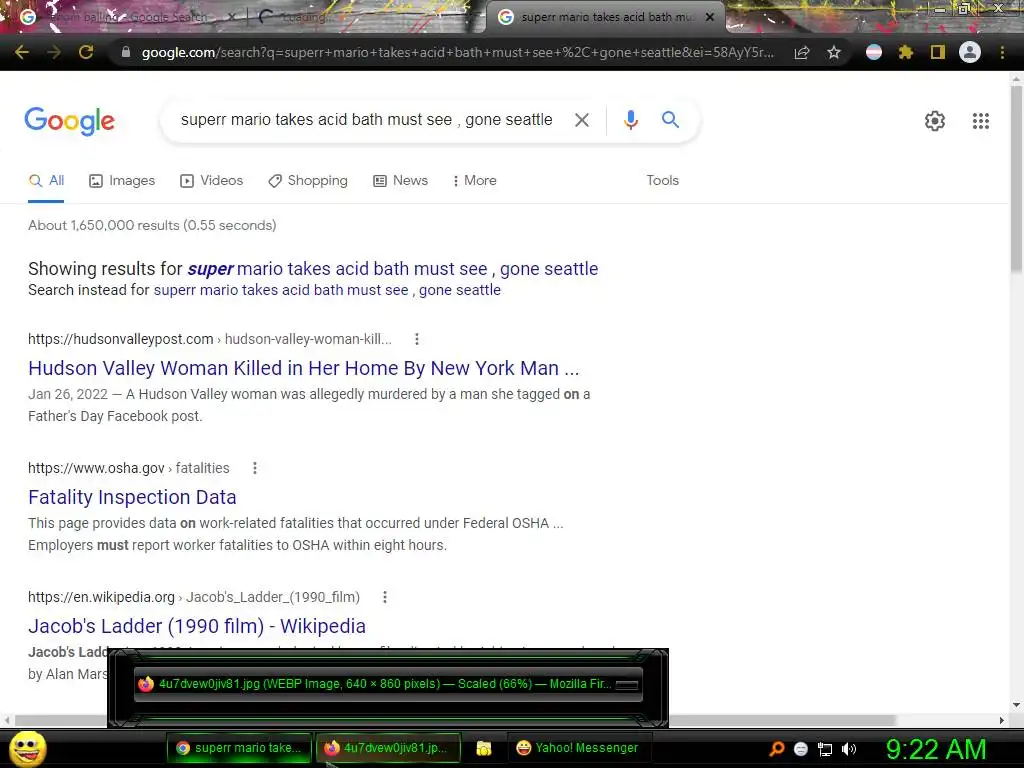This screenshot has width=1024, height=768.
Task: Open the Fatality Inspection Data result
Action: click(132, 498)
